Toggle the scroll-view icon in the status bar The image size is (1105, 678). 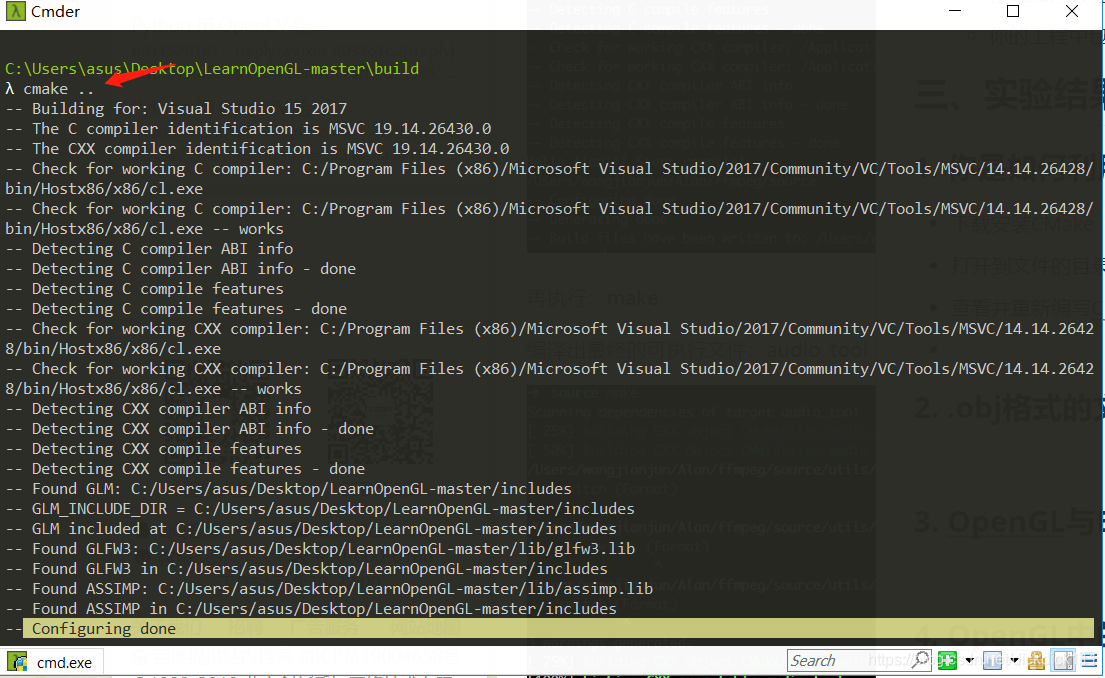1063,660
